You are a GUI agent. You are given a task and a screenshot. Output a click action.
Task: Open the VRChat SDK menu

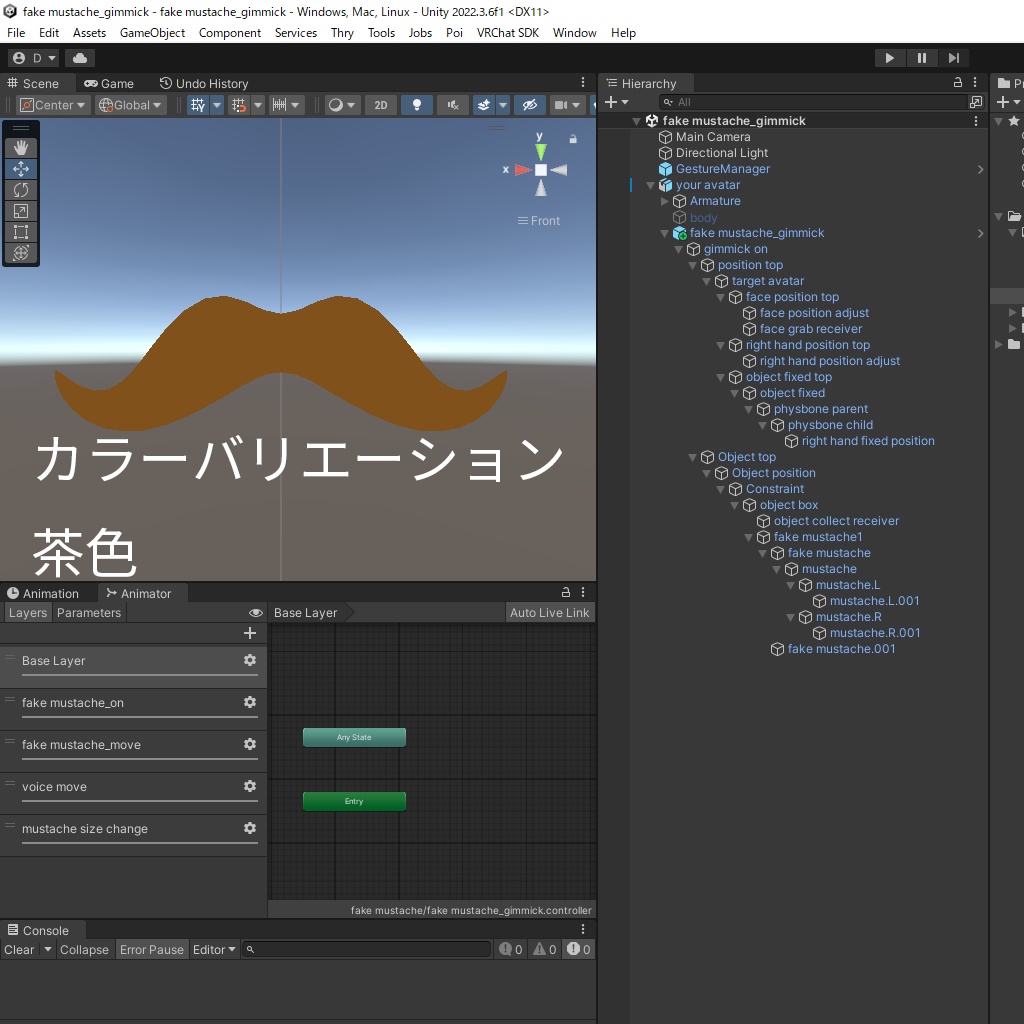pos(507,32)
